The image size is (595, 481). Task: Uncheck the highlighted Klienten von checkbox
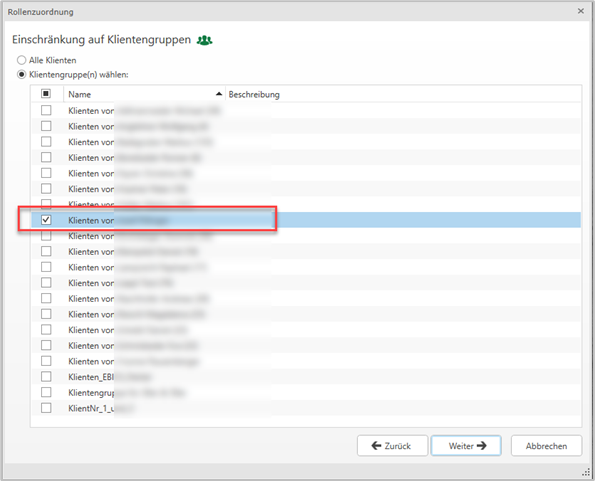[x=46, y=220]
